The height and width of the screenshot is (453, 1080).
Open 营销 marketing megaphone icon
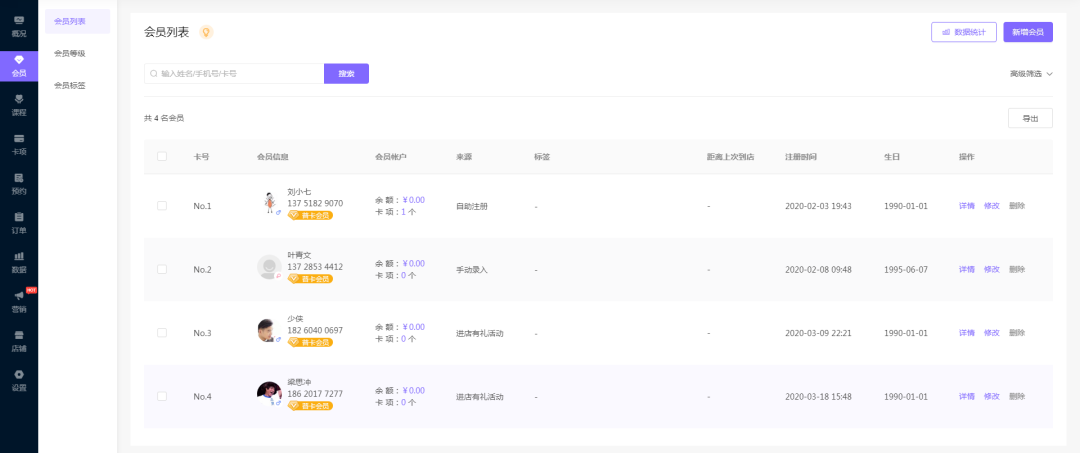19,296
